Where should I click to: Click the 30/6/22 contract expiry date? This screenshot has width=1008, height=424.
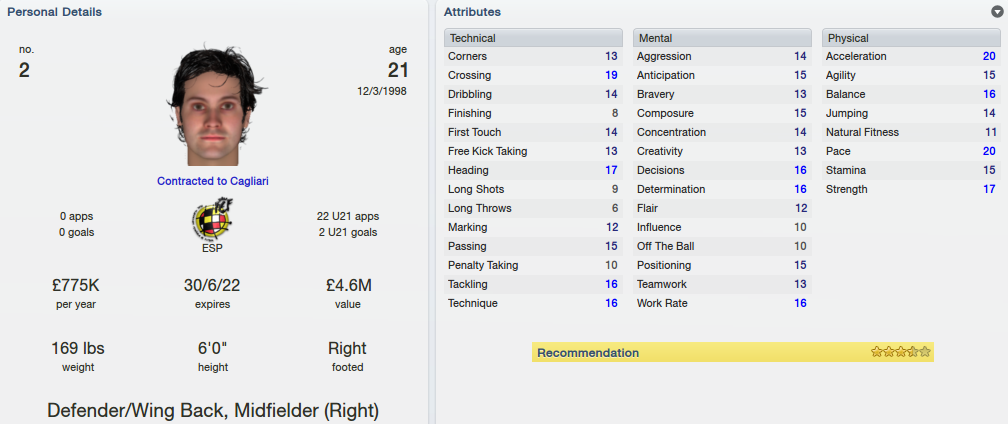click(212, 285)
